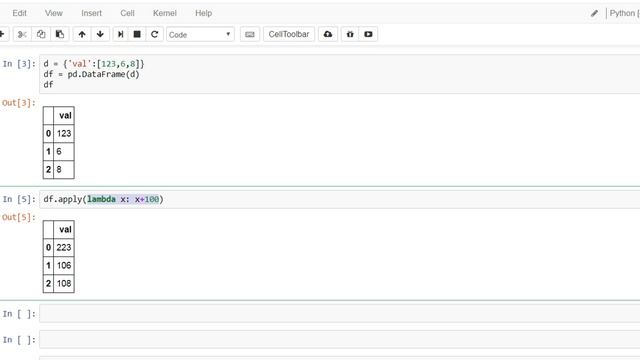Click the gift icon in toolbar
Screen dimensions: 640x360
click(x=350, y=34)
